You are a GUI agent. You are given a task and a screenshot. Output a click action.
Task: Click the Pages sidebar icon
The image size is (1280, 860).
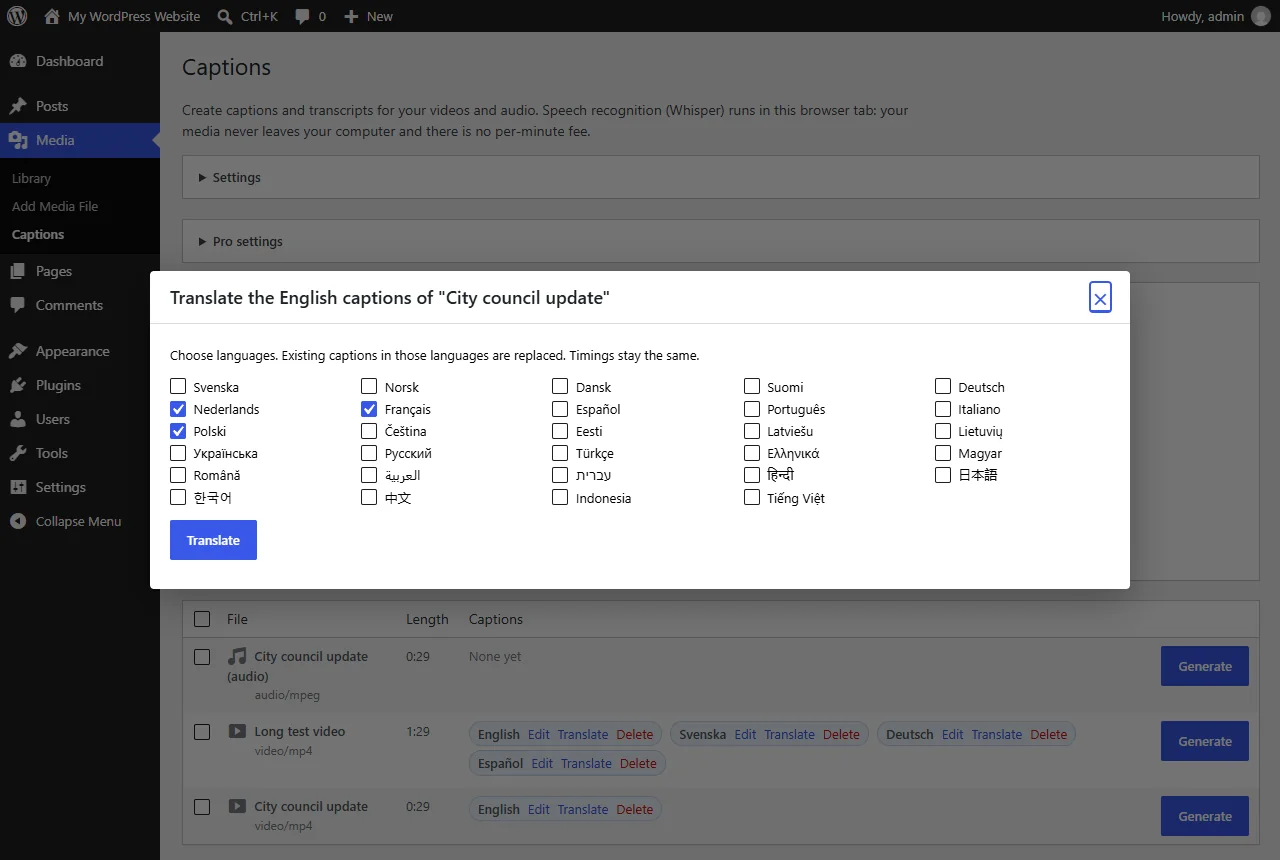tap(18, 271)
